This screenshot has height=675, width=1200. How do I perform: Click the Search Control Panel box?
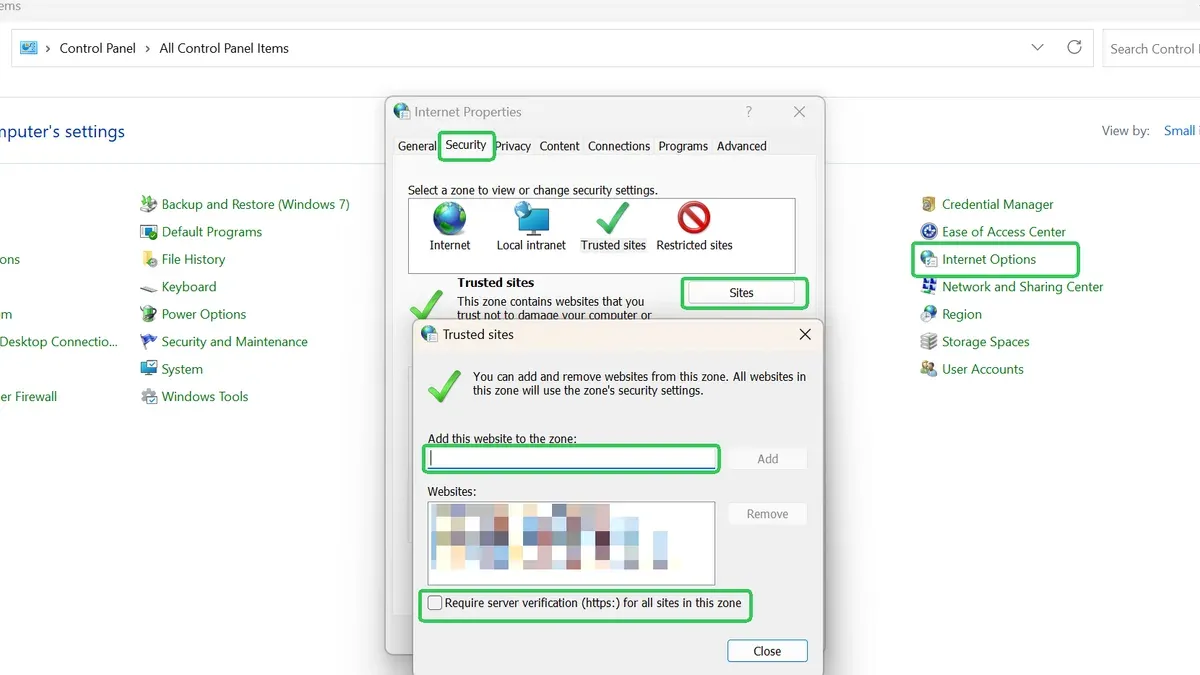1151,48
